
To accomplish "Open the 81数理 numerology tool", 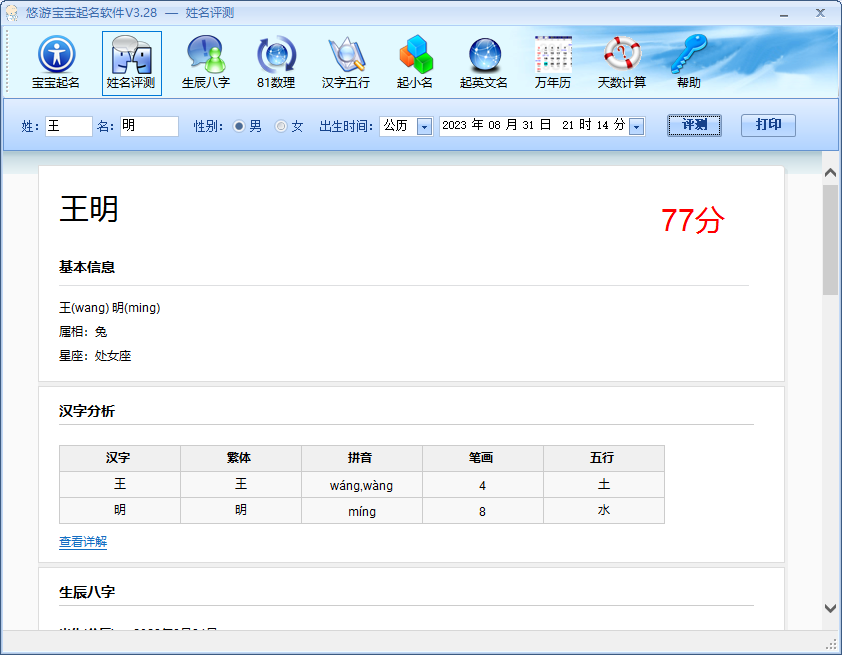I will tap(276, 62).
